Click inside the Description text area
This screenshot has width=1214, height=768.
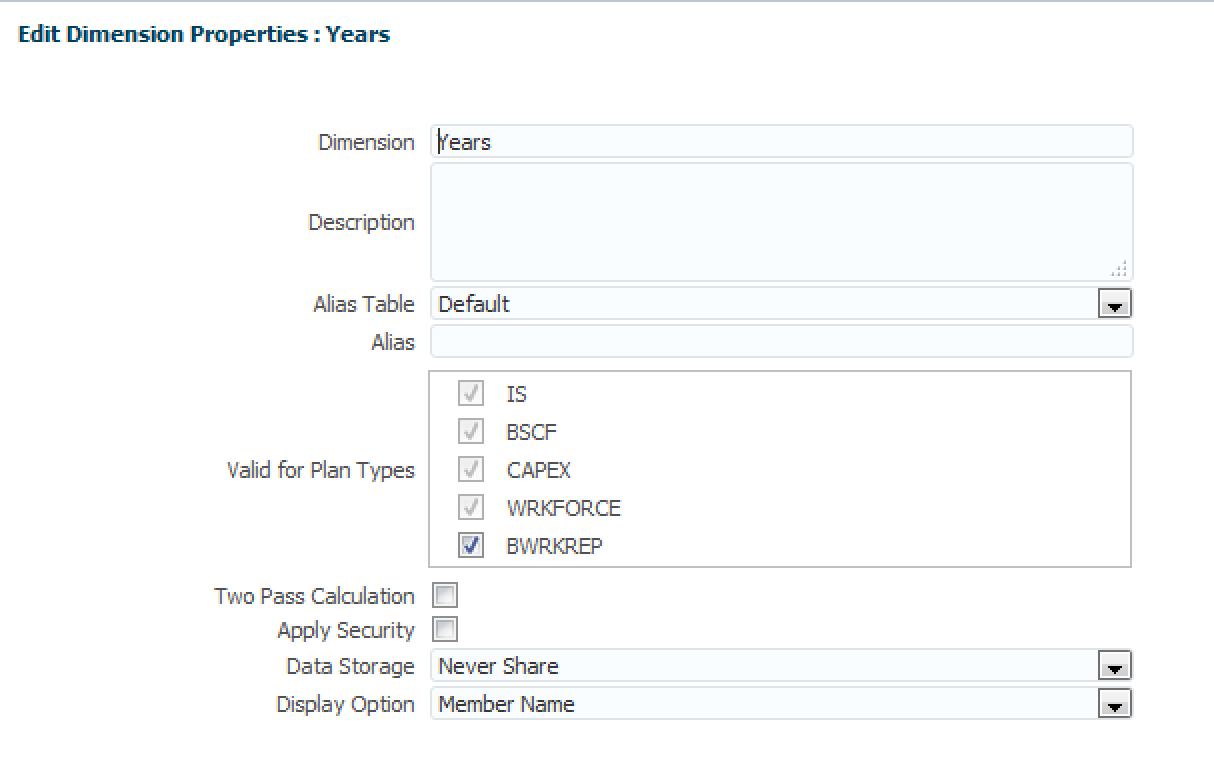point(780,221)
